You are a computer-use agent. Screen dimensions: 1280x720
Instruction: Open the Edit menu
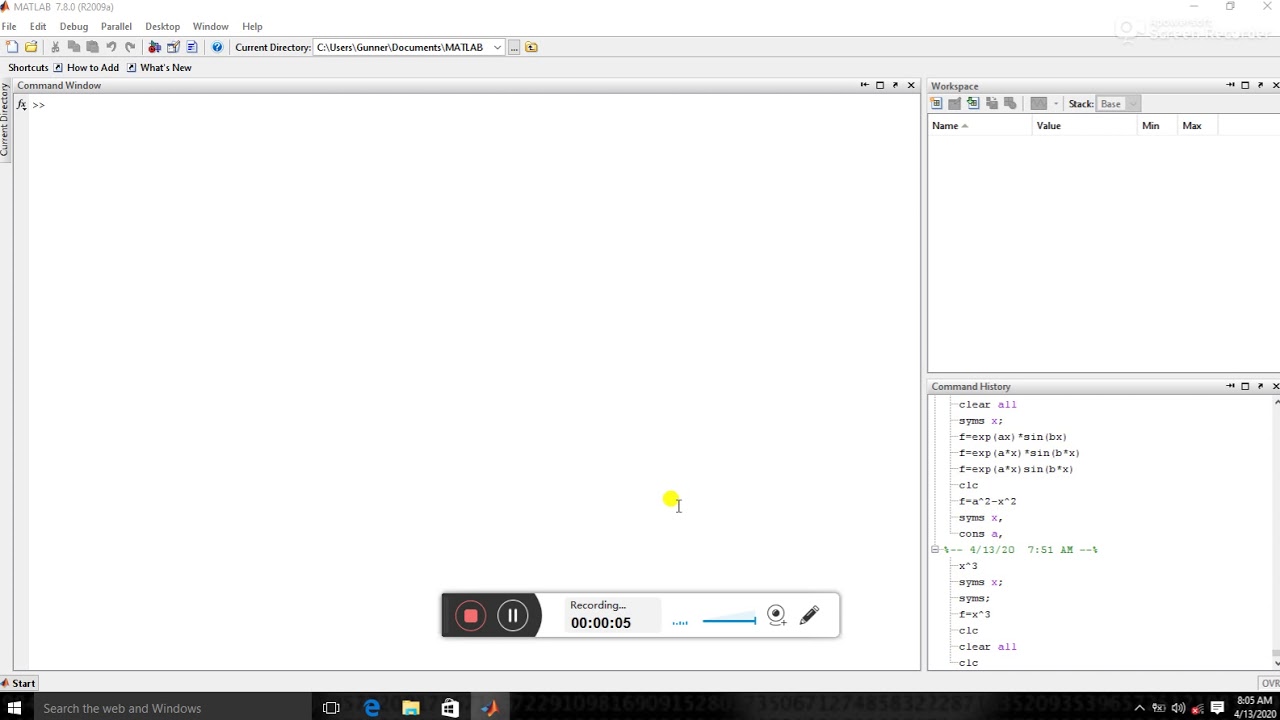[x=38, y=26]
